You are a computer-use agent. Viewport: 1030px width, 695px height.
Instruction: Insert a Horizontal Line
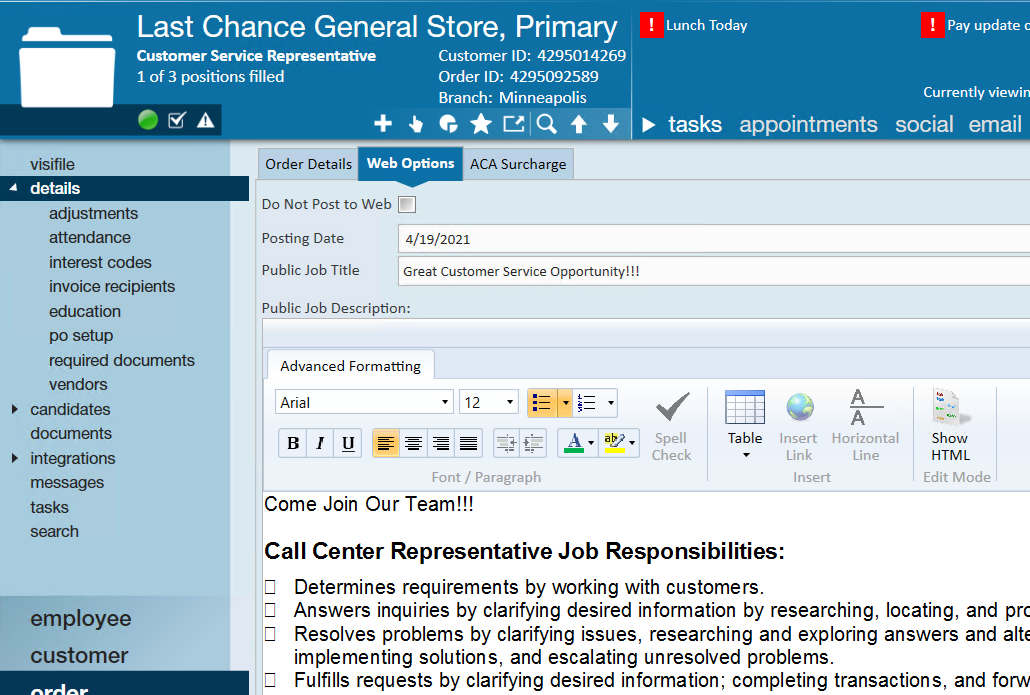(865, 427)
